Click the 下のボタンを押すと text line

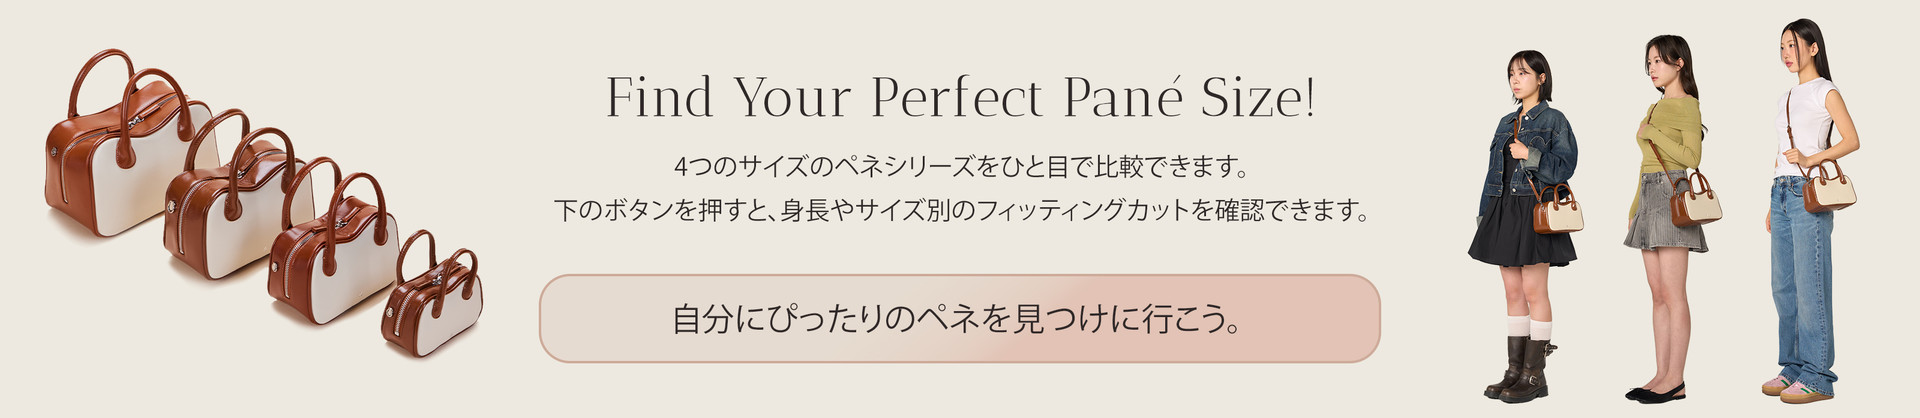(x=960, y=210)
